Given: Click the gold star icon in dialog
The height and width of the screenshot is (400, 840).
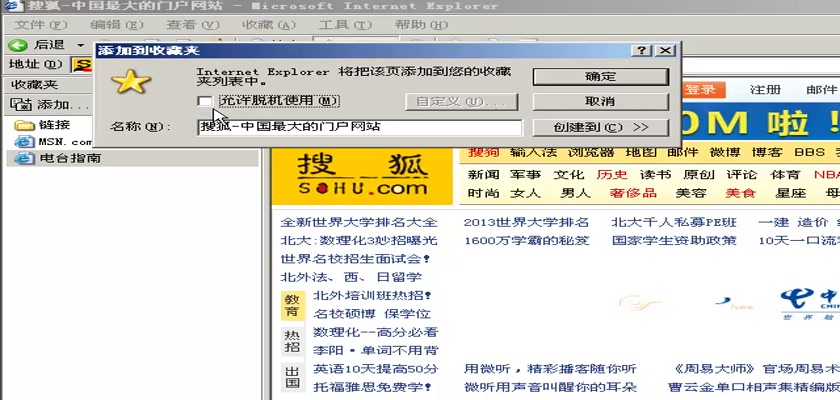Looking at the screenshot, I should pos(131,82).
